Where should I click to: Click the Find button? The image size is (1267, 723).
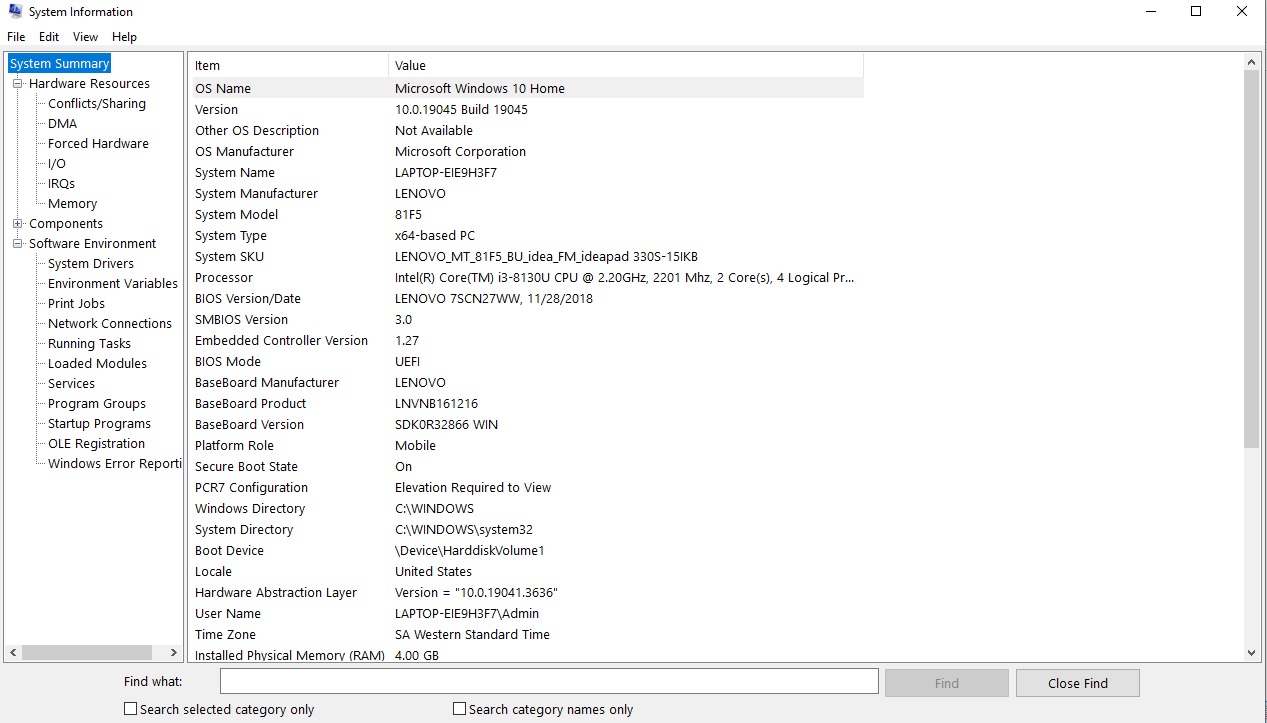click(x=946, y=683)
